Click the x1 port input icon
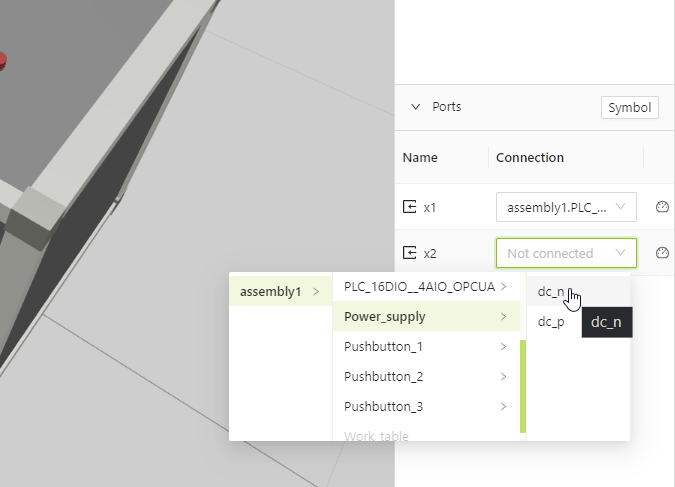675x487 pixels. (409, 207)
